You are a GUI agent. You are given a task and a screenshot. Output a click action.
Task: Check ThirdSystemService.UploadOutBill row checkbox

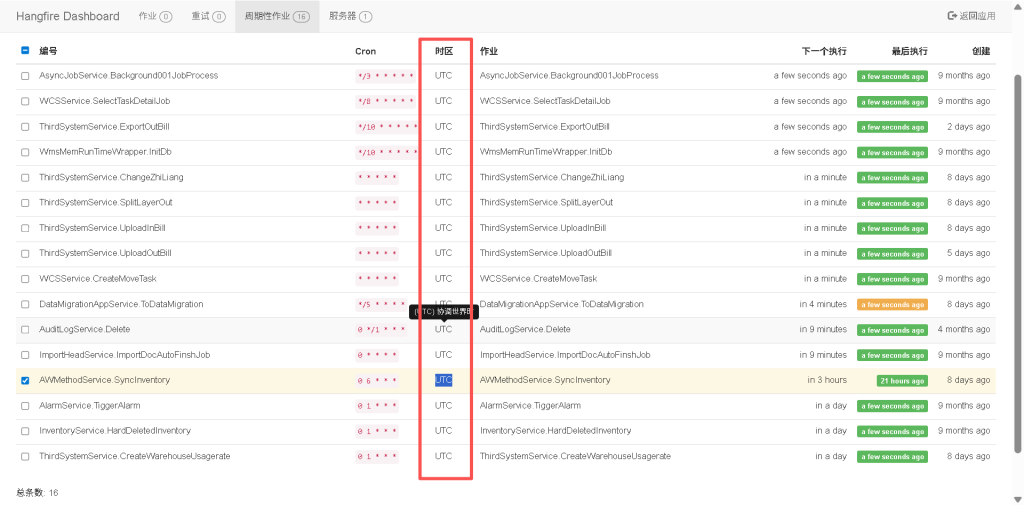[x=25, y=253]
